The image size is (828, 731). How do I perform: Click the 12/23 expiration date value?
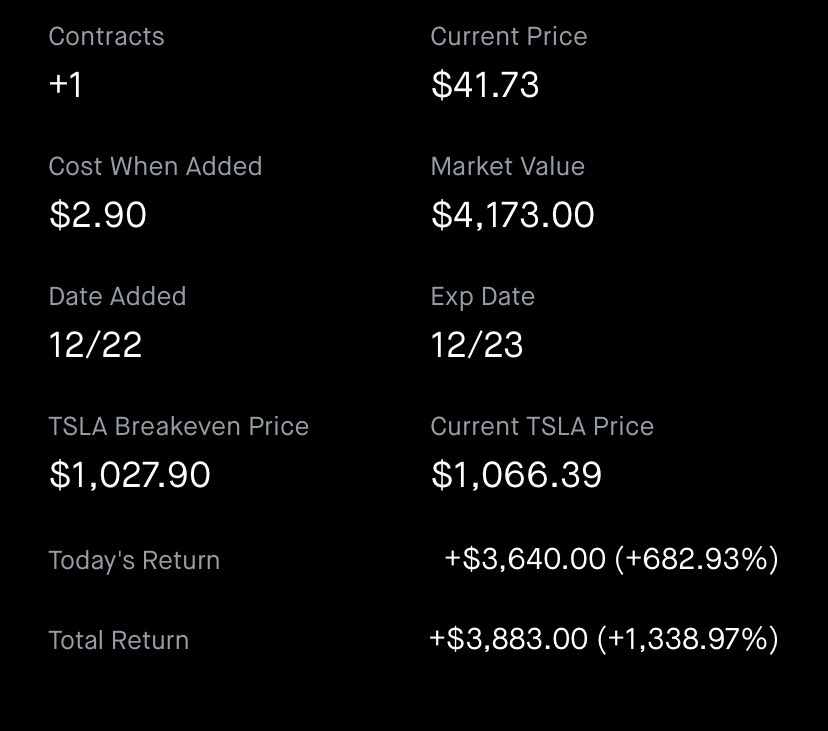tap(477, 345)
